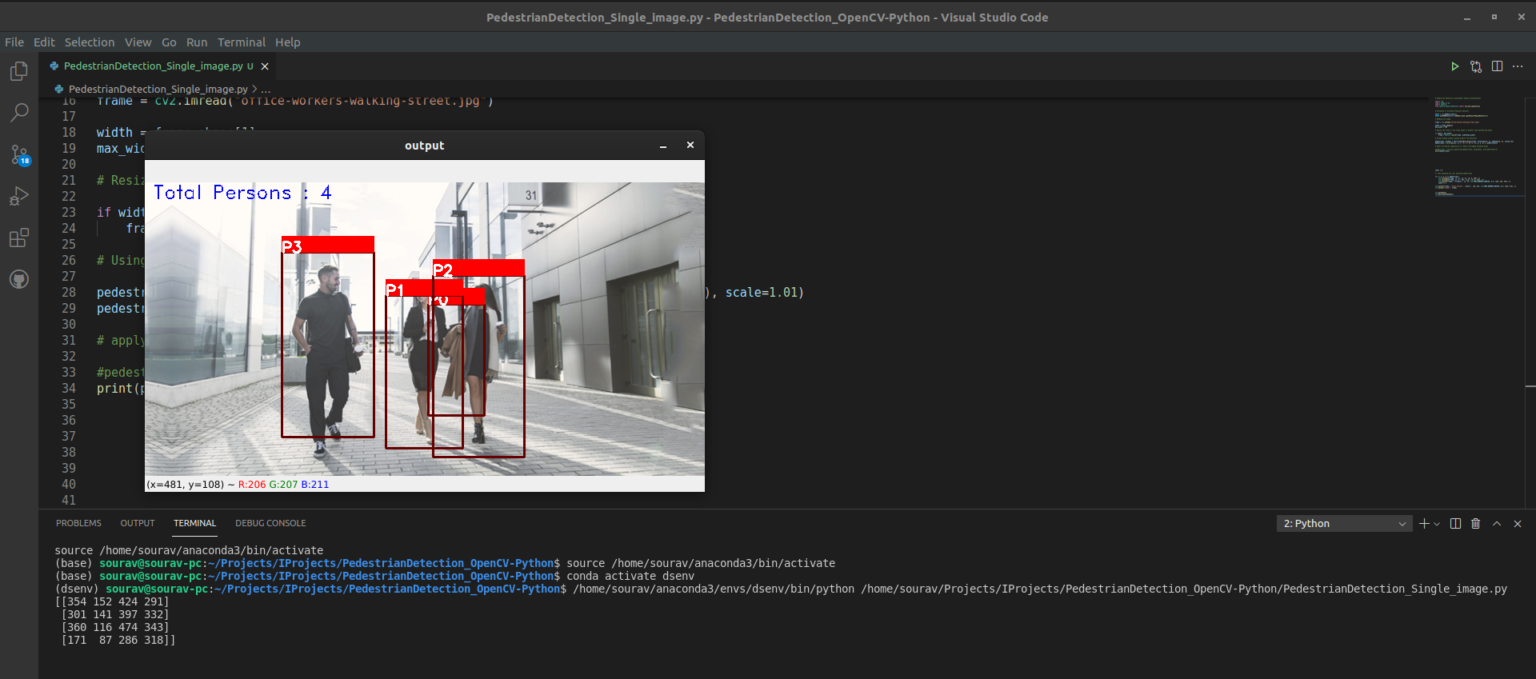Open the GitHub view in activity bar
Image resolution: width=1536 pixels, height=679 pixels.
tap(18, 279)
